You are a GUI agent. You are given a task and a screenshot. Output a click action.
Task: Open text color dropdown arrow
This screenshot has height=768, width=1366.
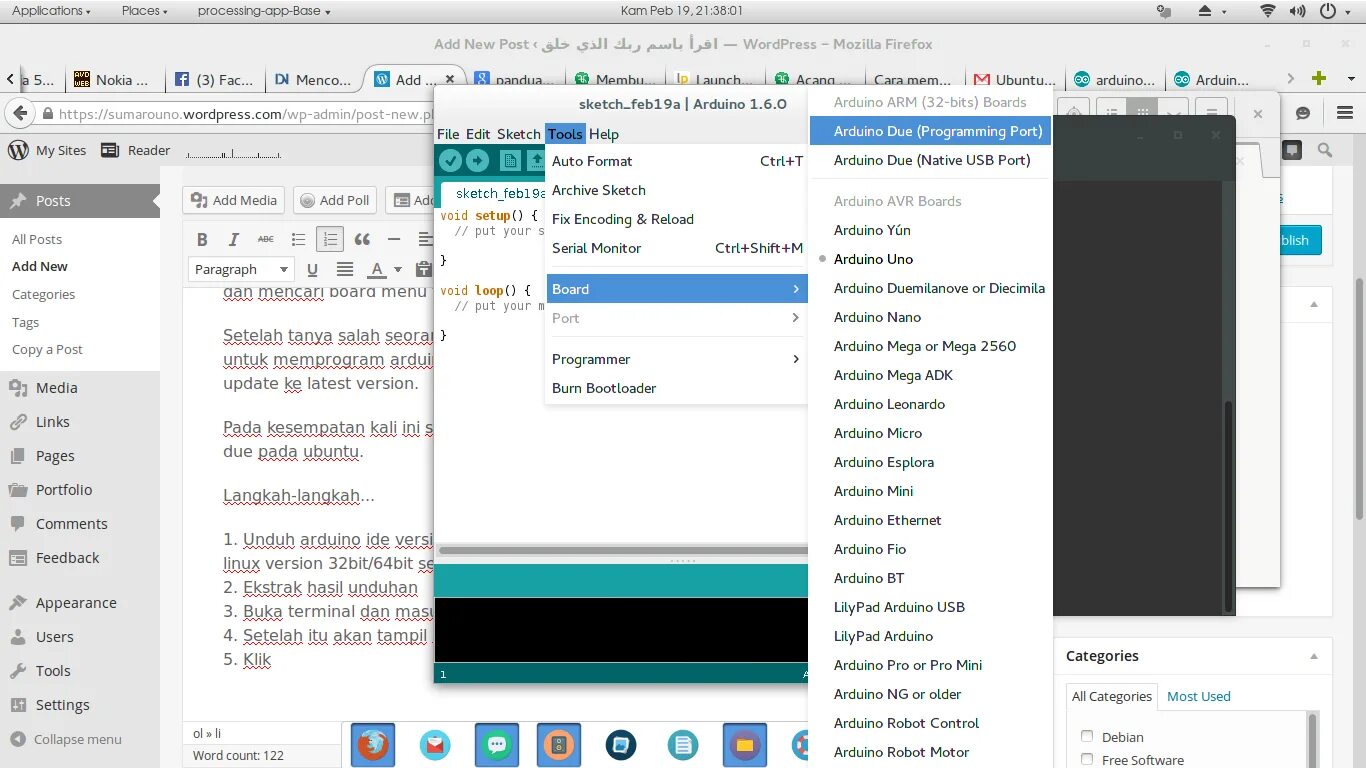398,269
